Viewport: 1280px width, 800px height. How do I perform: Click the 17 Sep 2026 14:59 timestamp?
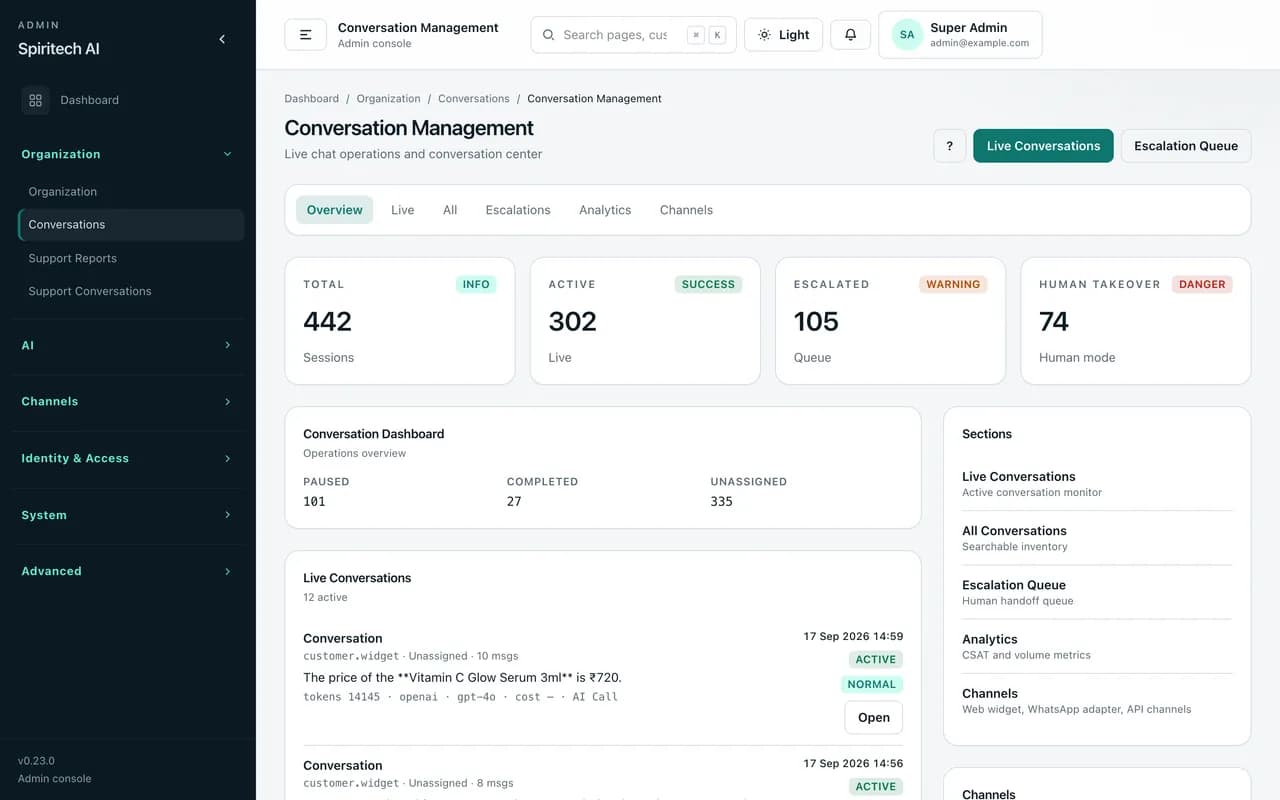pos(853,636)
